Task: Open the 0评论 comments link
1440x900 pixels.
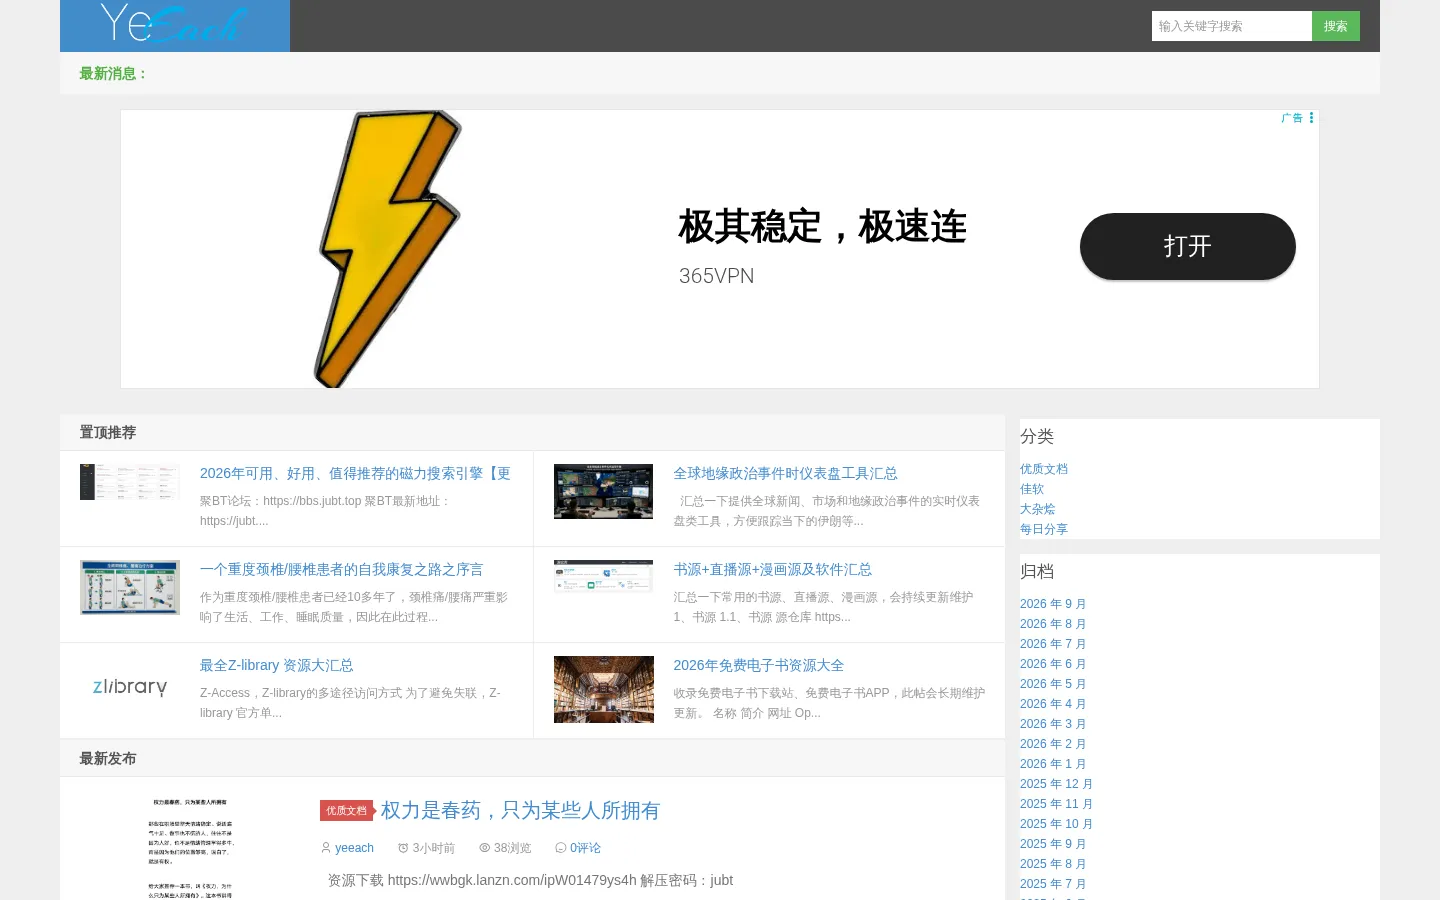Action: pyautogui.click(x=585, y=848)
